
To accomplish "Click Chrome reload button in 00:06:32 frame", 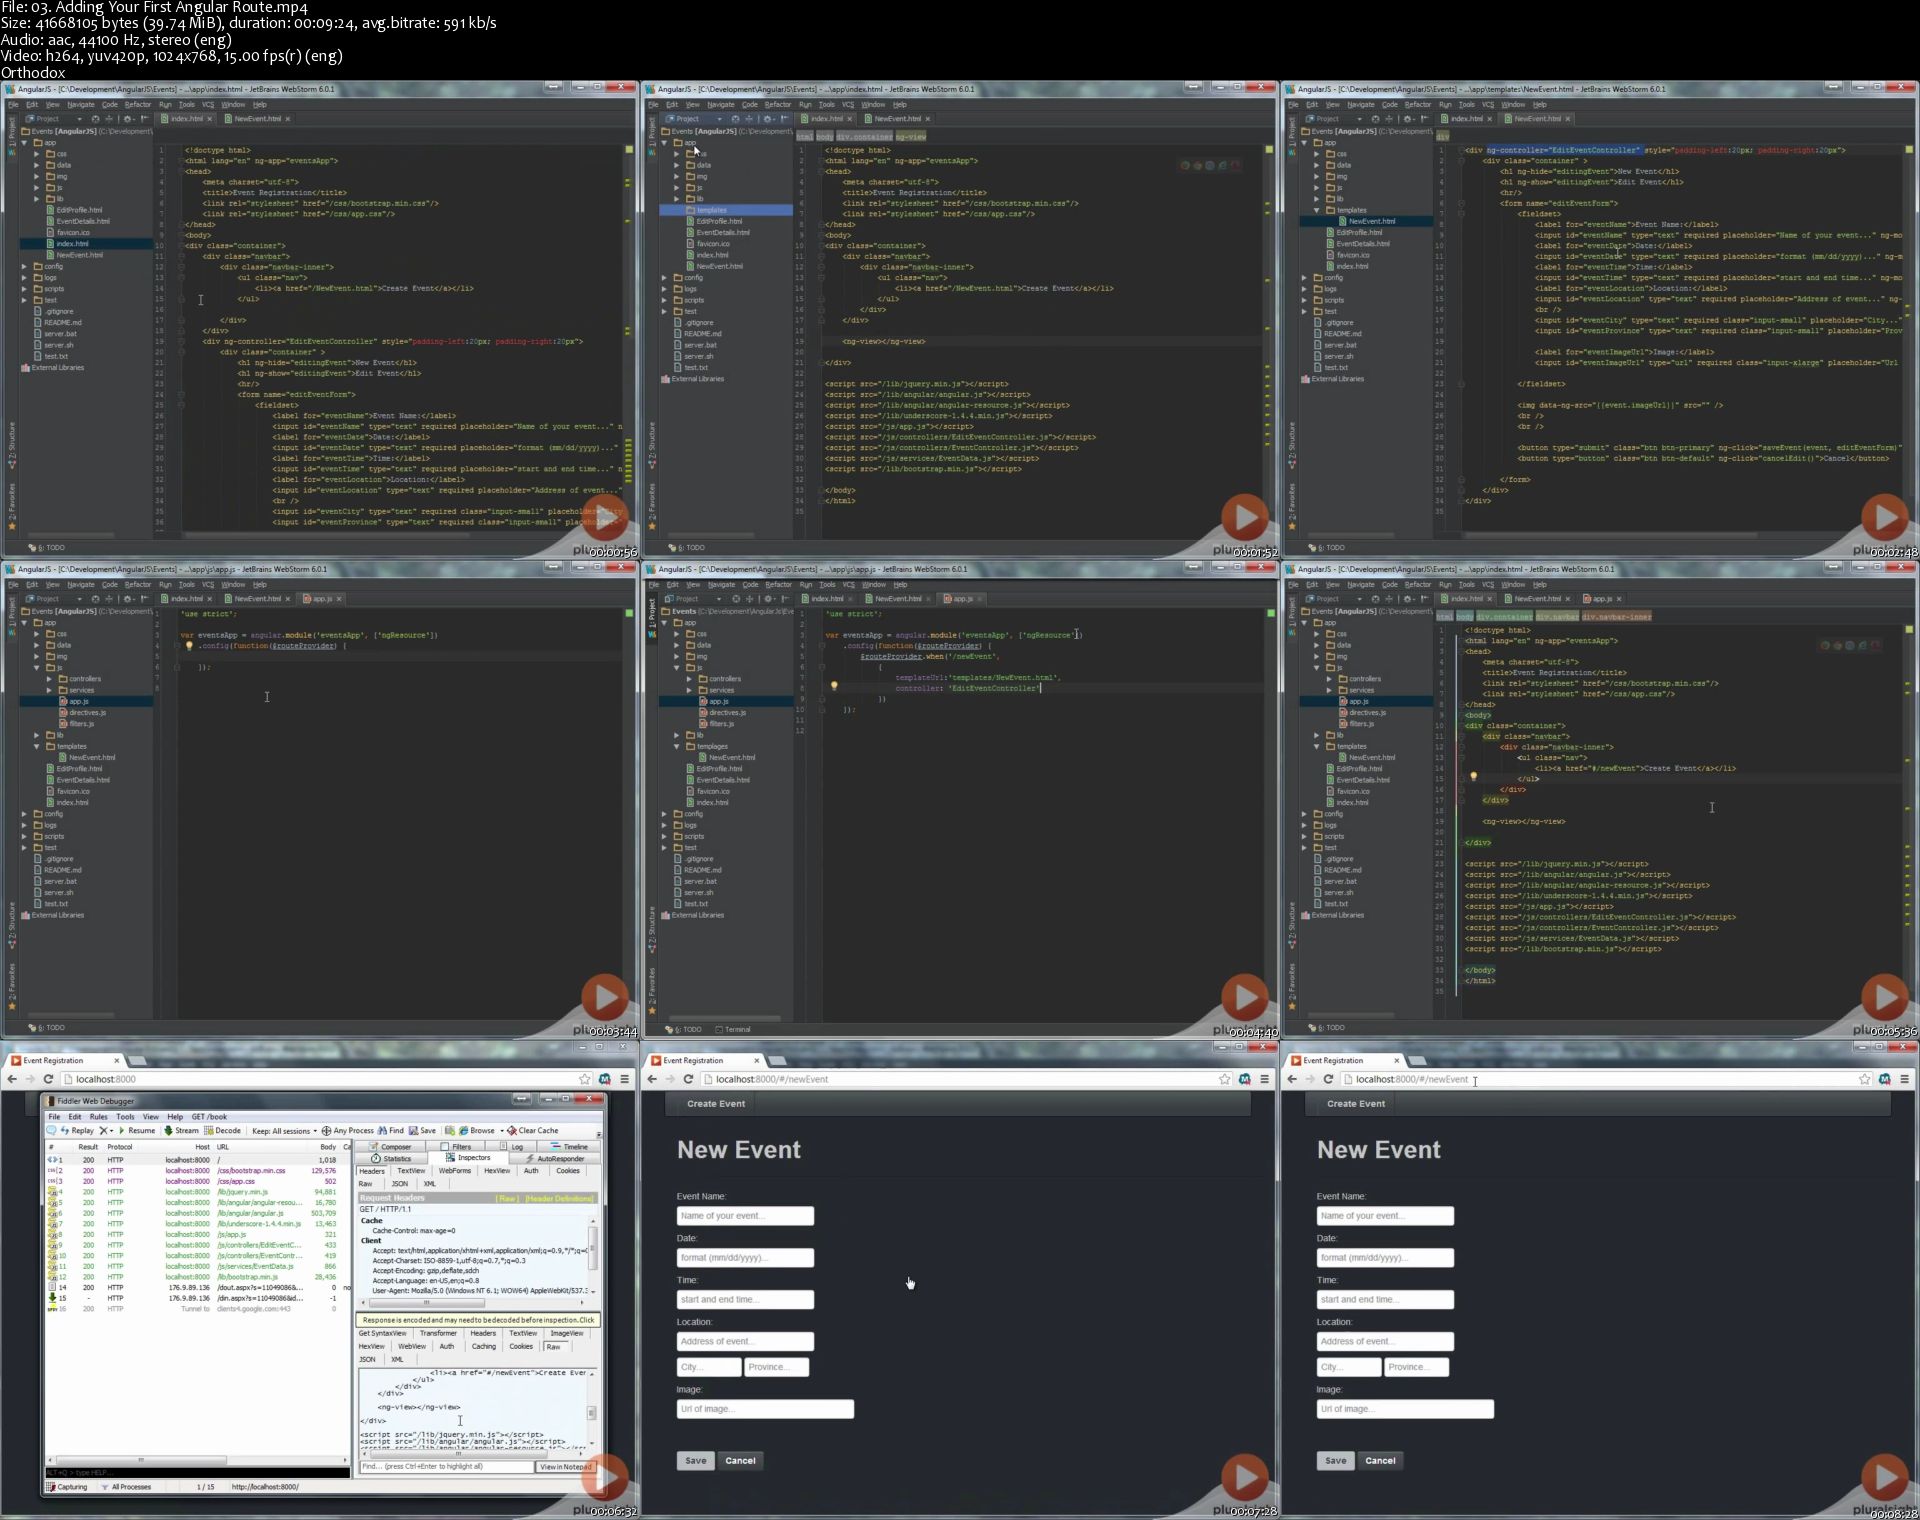I will pos(48,1079).
